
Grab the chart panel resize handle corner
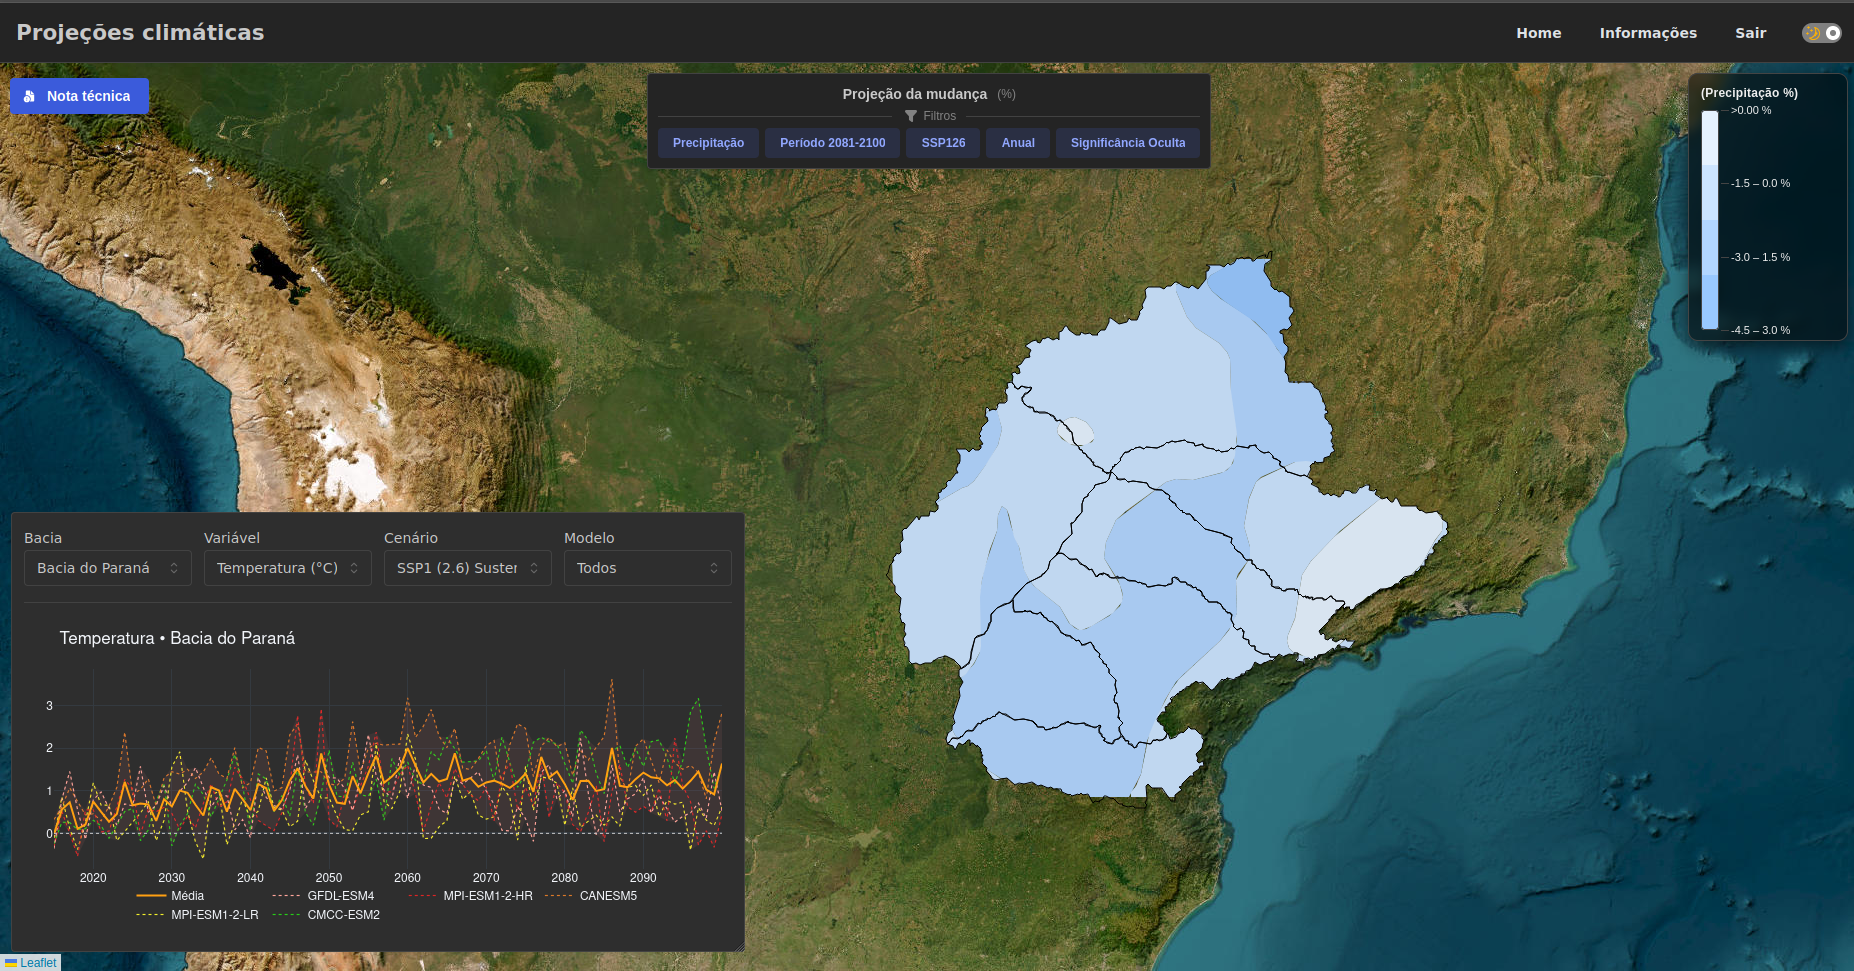pos(739,946)
